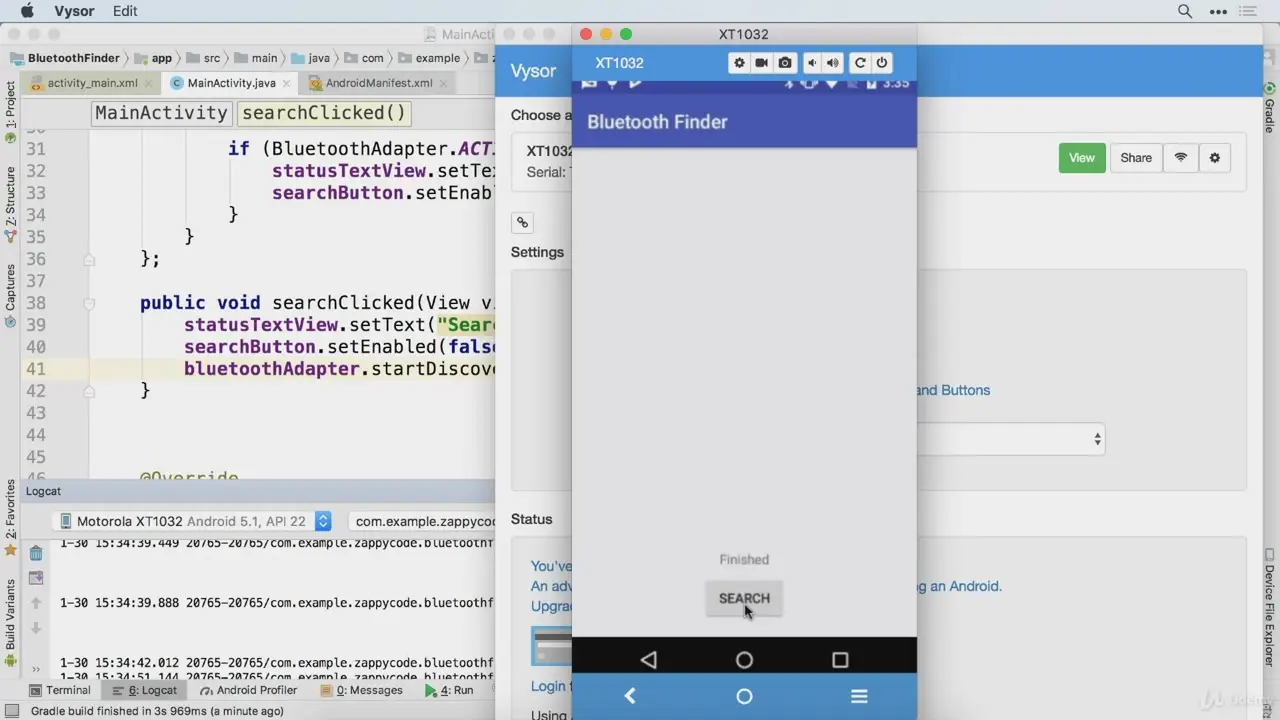Open the Project sidebar panel
The image size is (1280, 720).
11,112
